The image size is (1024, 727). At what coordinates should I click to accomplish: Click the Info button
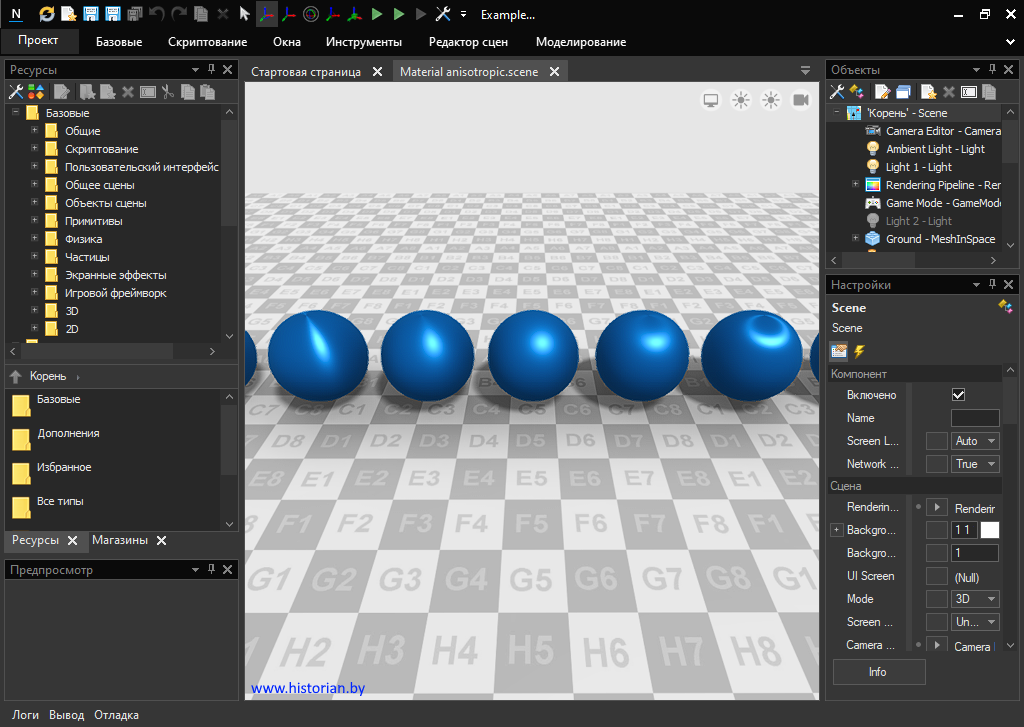878,672
